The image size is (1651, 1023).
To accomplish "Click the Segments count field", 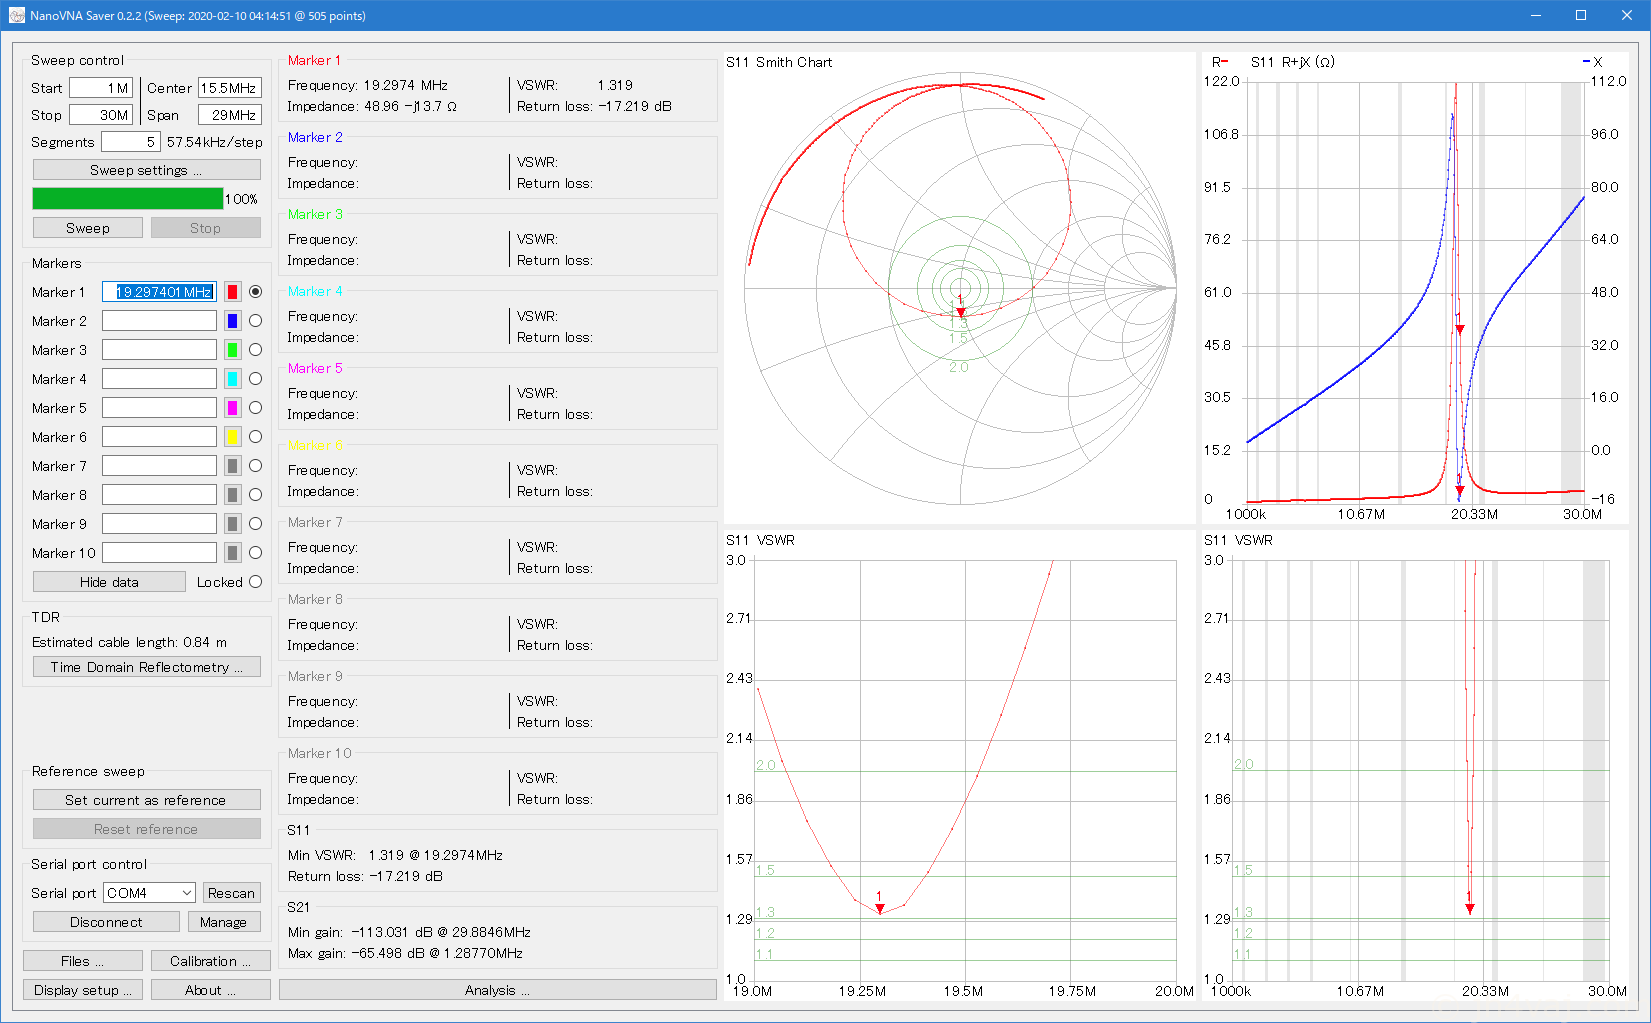I will pyautogui.click(x=130, y=142).
